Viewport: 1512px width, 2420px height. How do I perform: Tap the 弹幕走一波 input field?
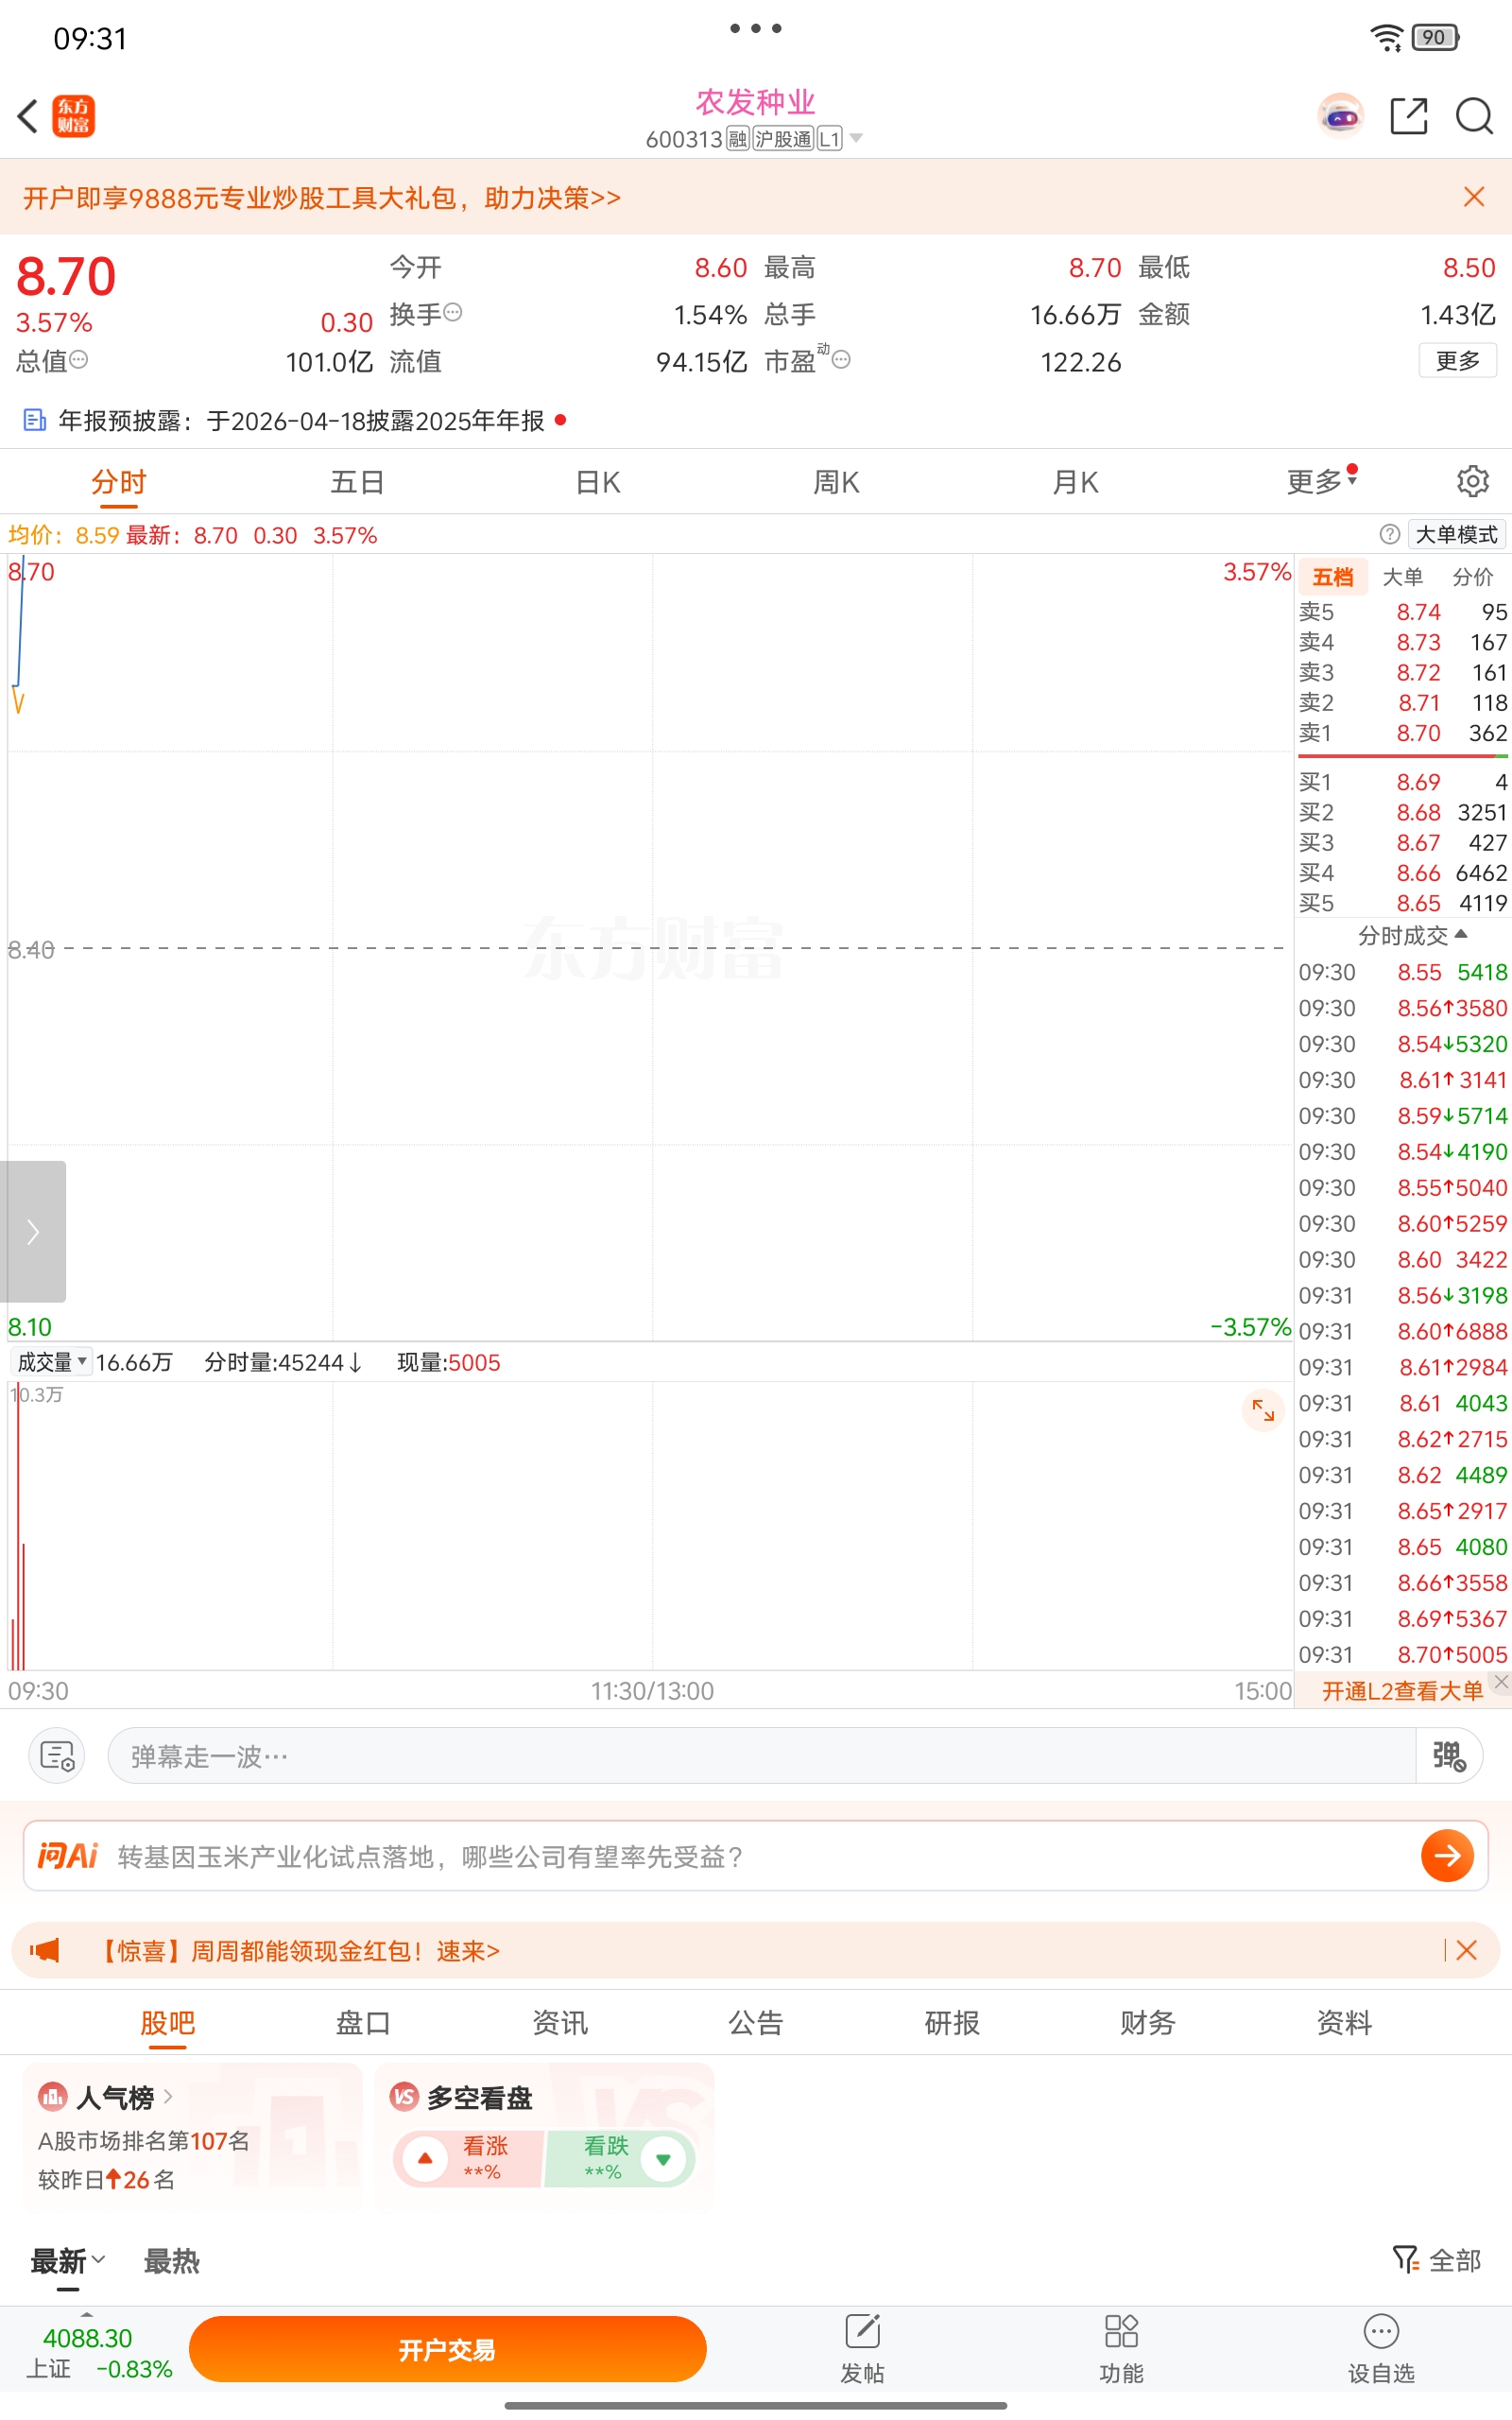pyautogui.click(x=761, y=1755)
